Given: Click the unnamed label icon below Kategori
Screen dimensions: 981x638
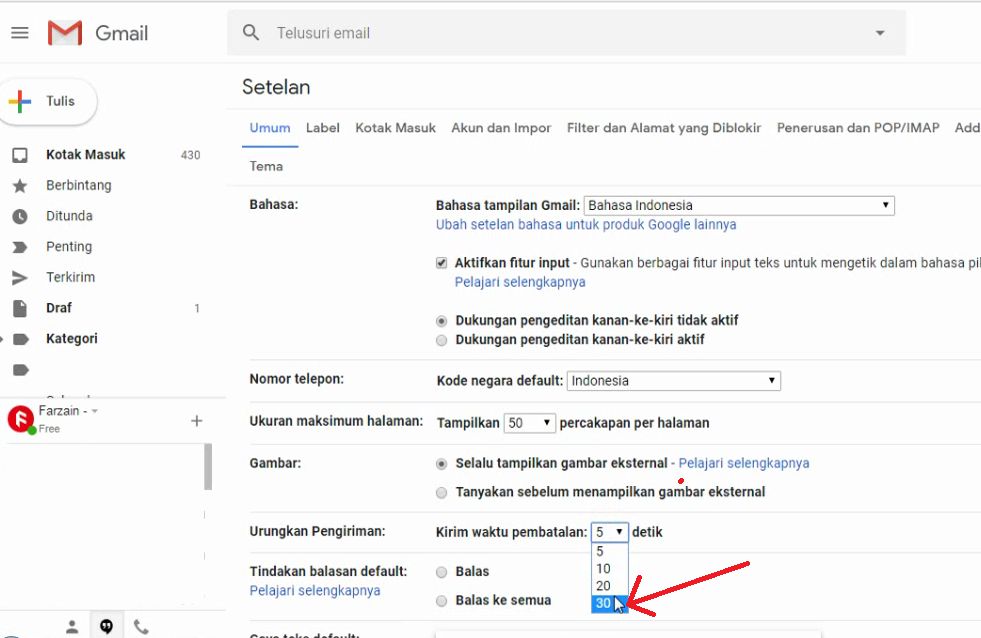Looking at the screenshot, I should (21, 370).
